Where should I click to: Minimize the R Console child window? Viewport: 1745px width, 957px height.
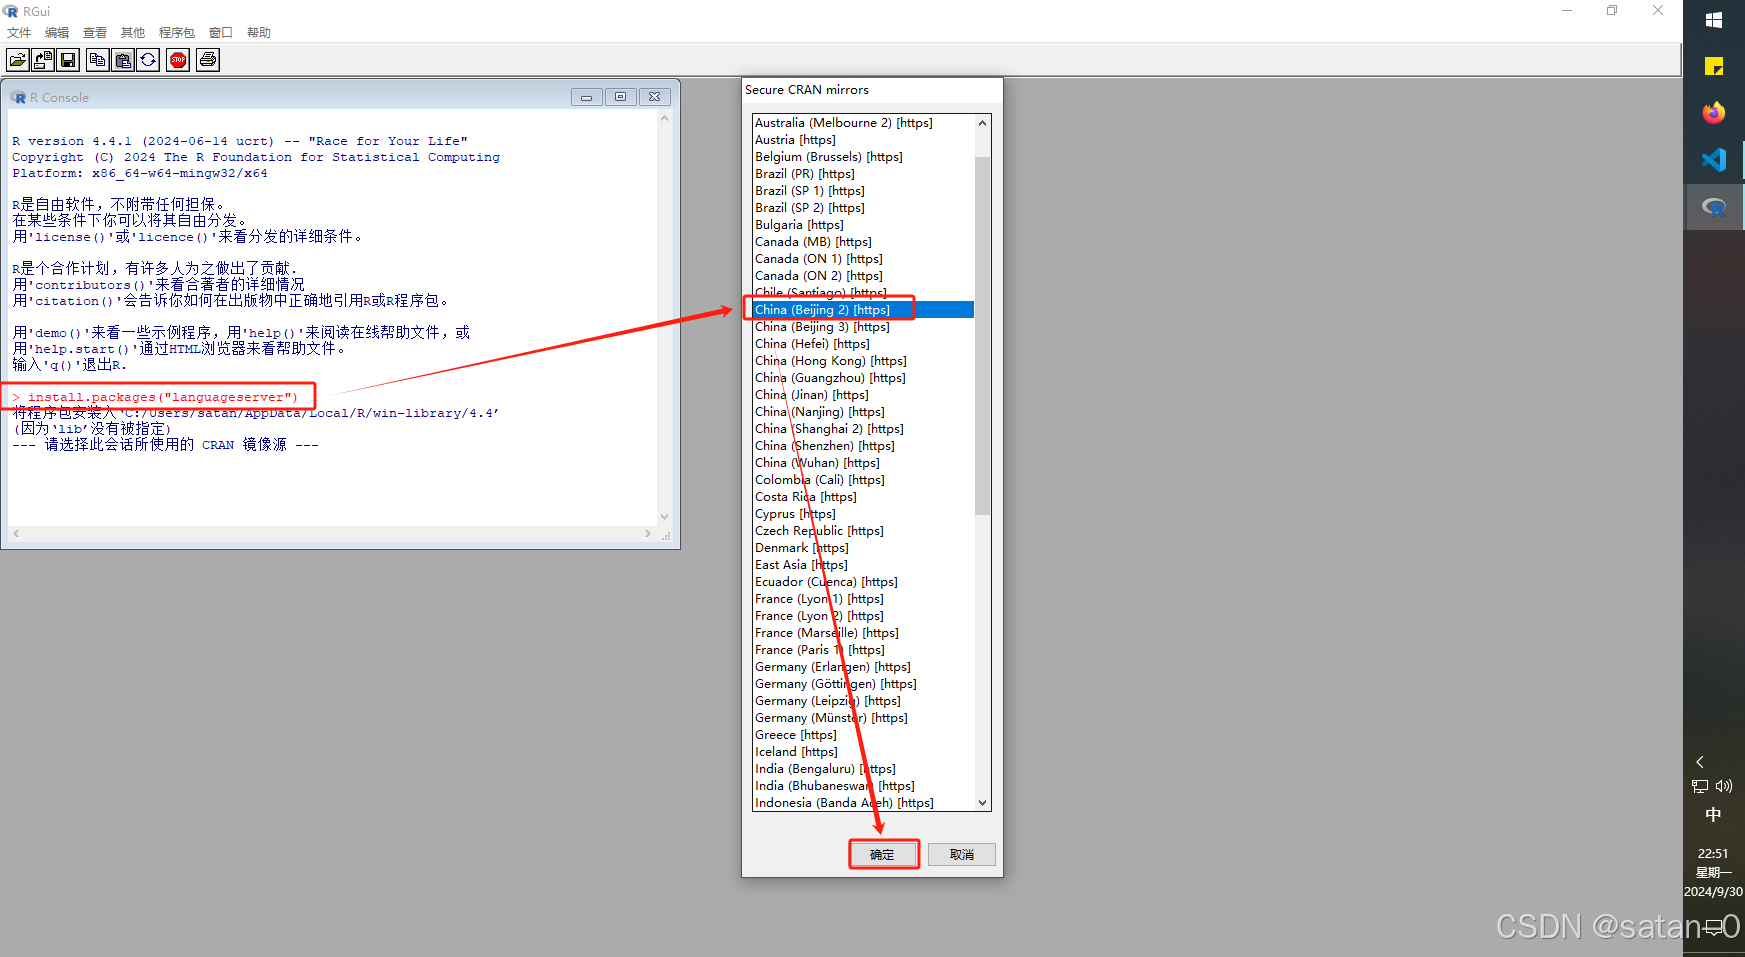coord(587,97)
